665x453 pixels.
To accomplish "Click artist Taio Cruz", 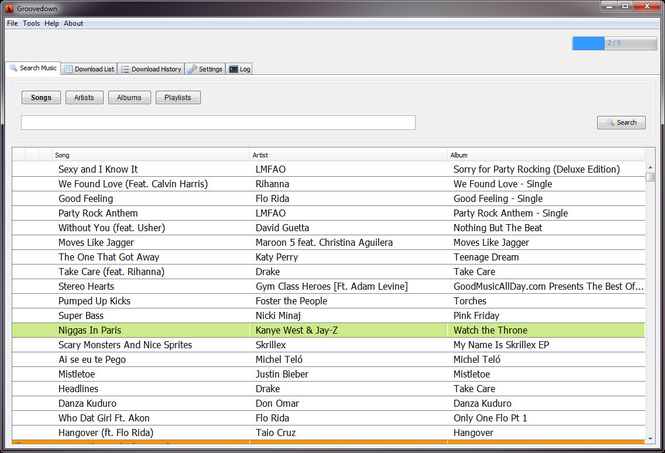I will point(275,433).
